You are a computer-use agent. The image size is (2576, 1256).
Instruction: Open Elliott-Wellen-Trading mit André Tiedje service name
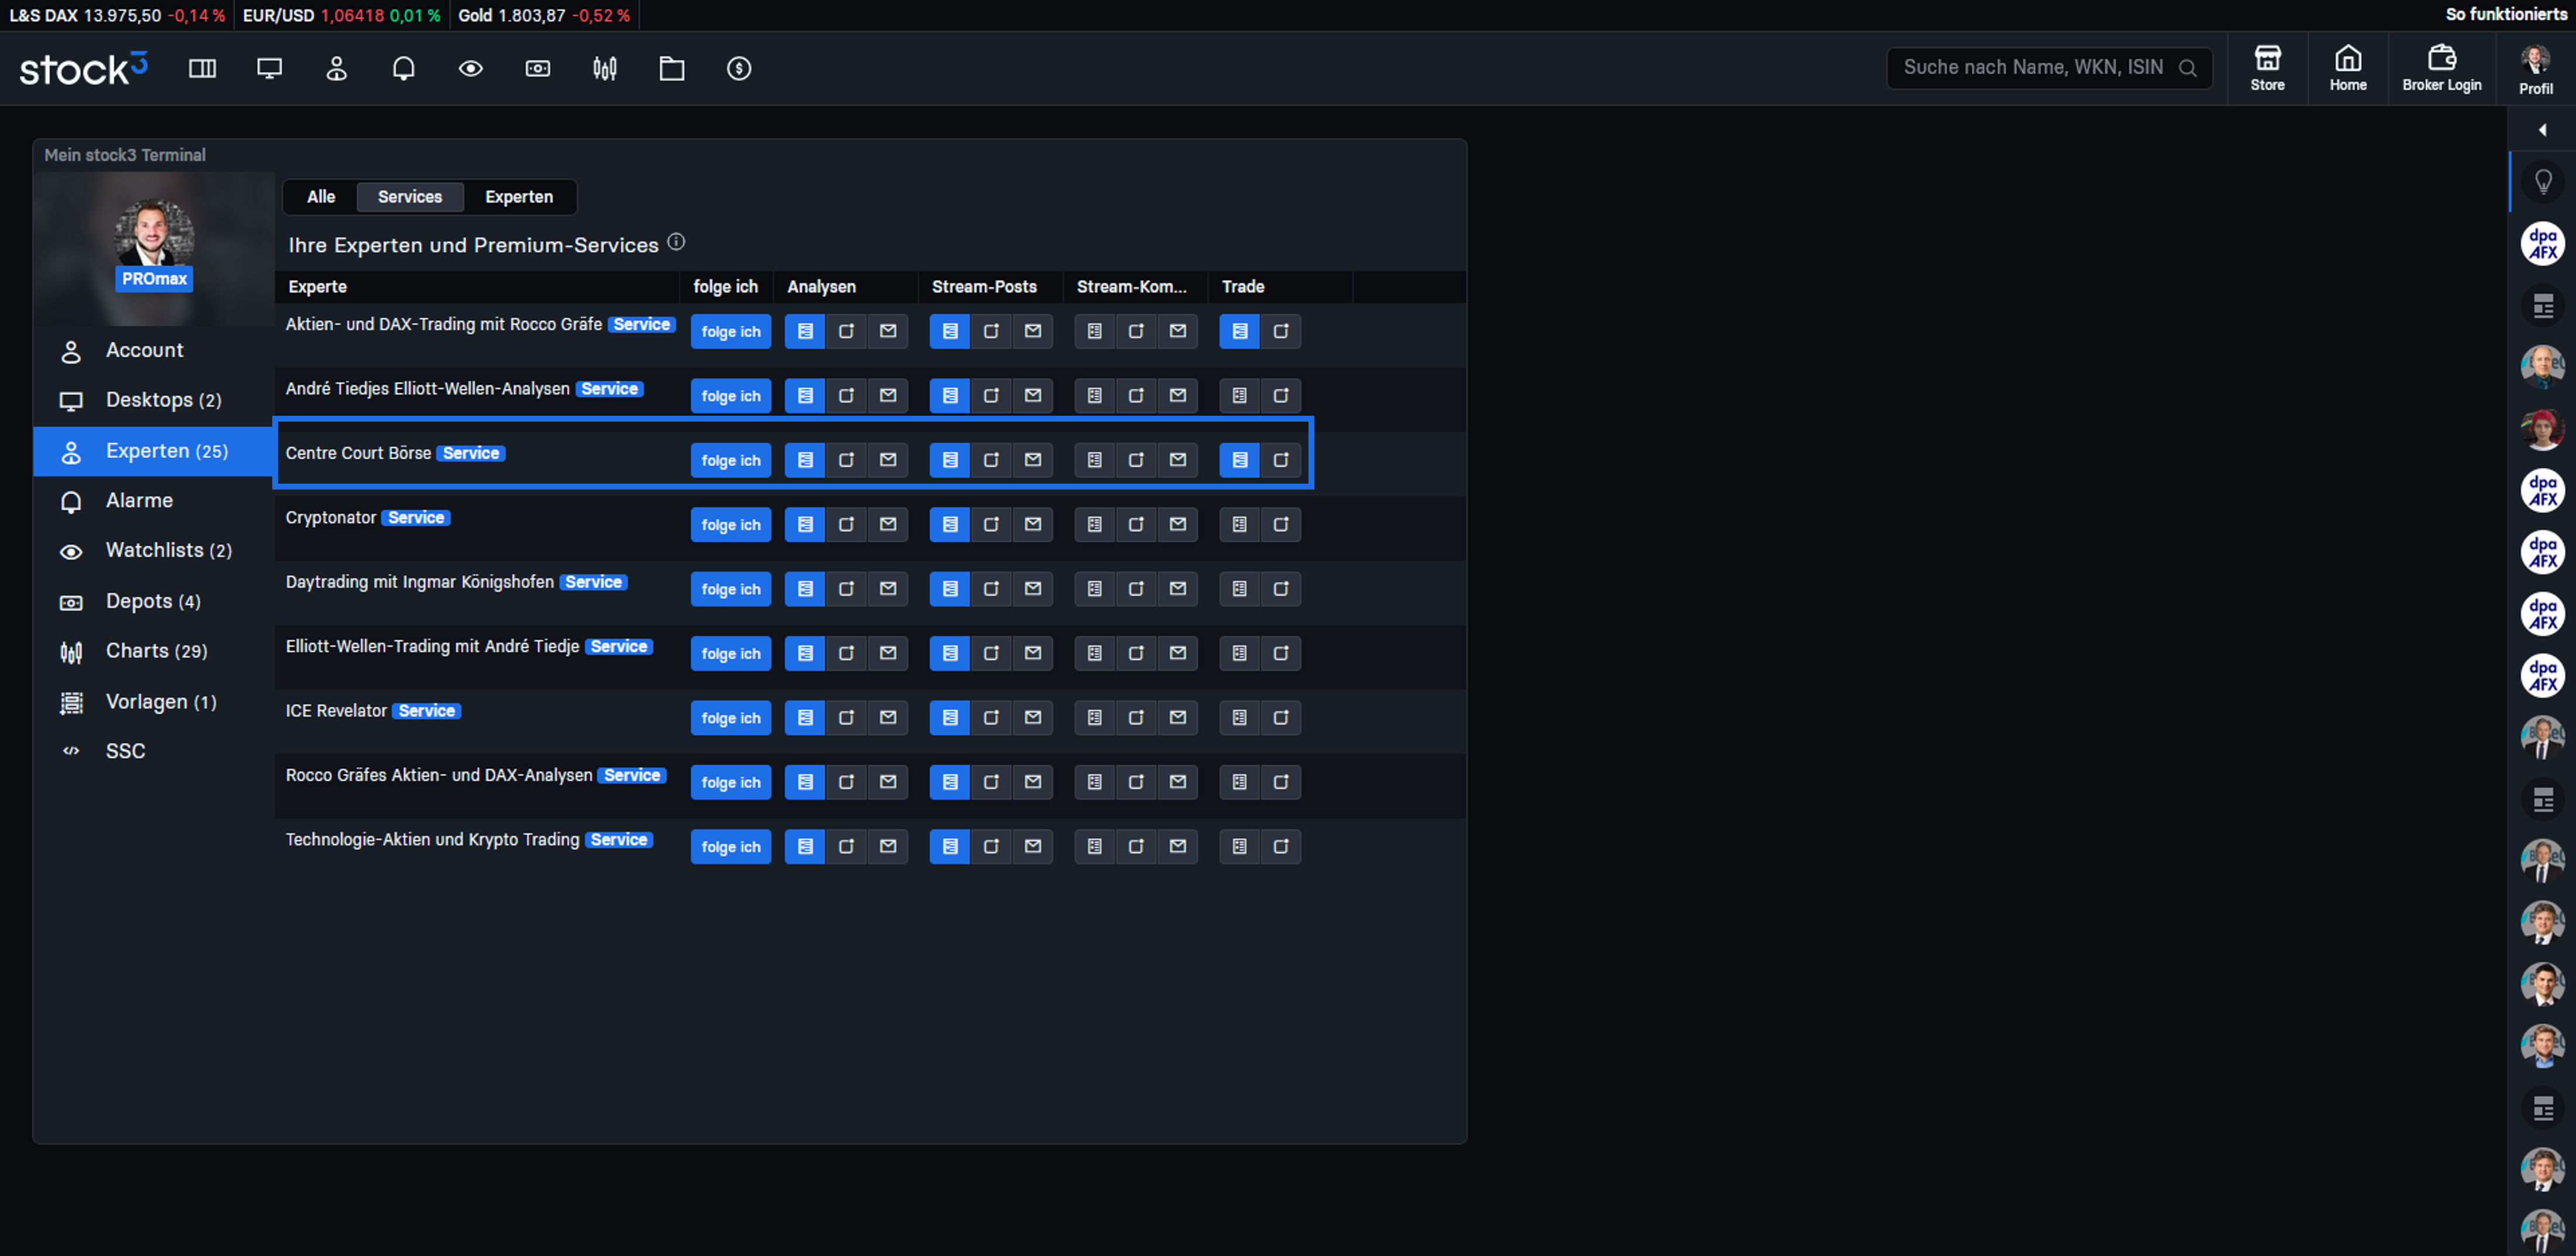(432, 647)
